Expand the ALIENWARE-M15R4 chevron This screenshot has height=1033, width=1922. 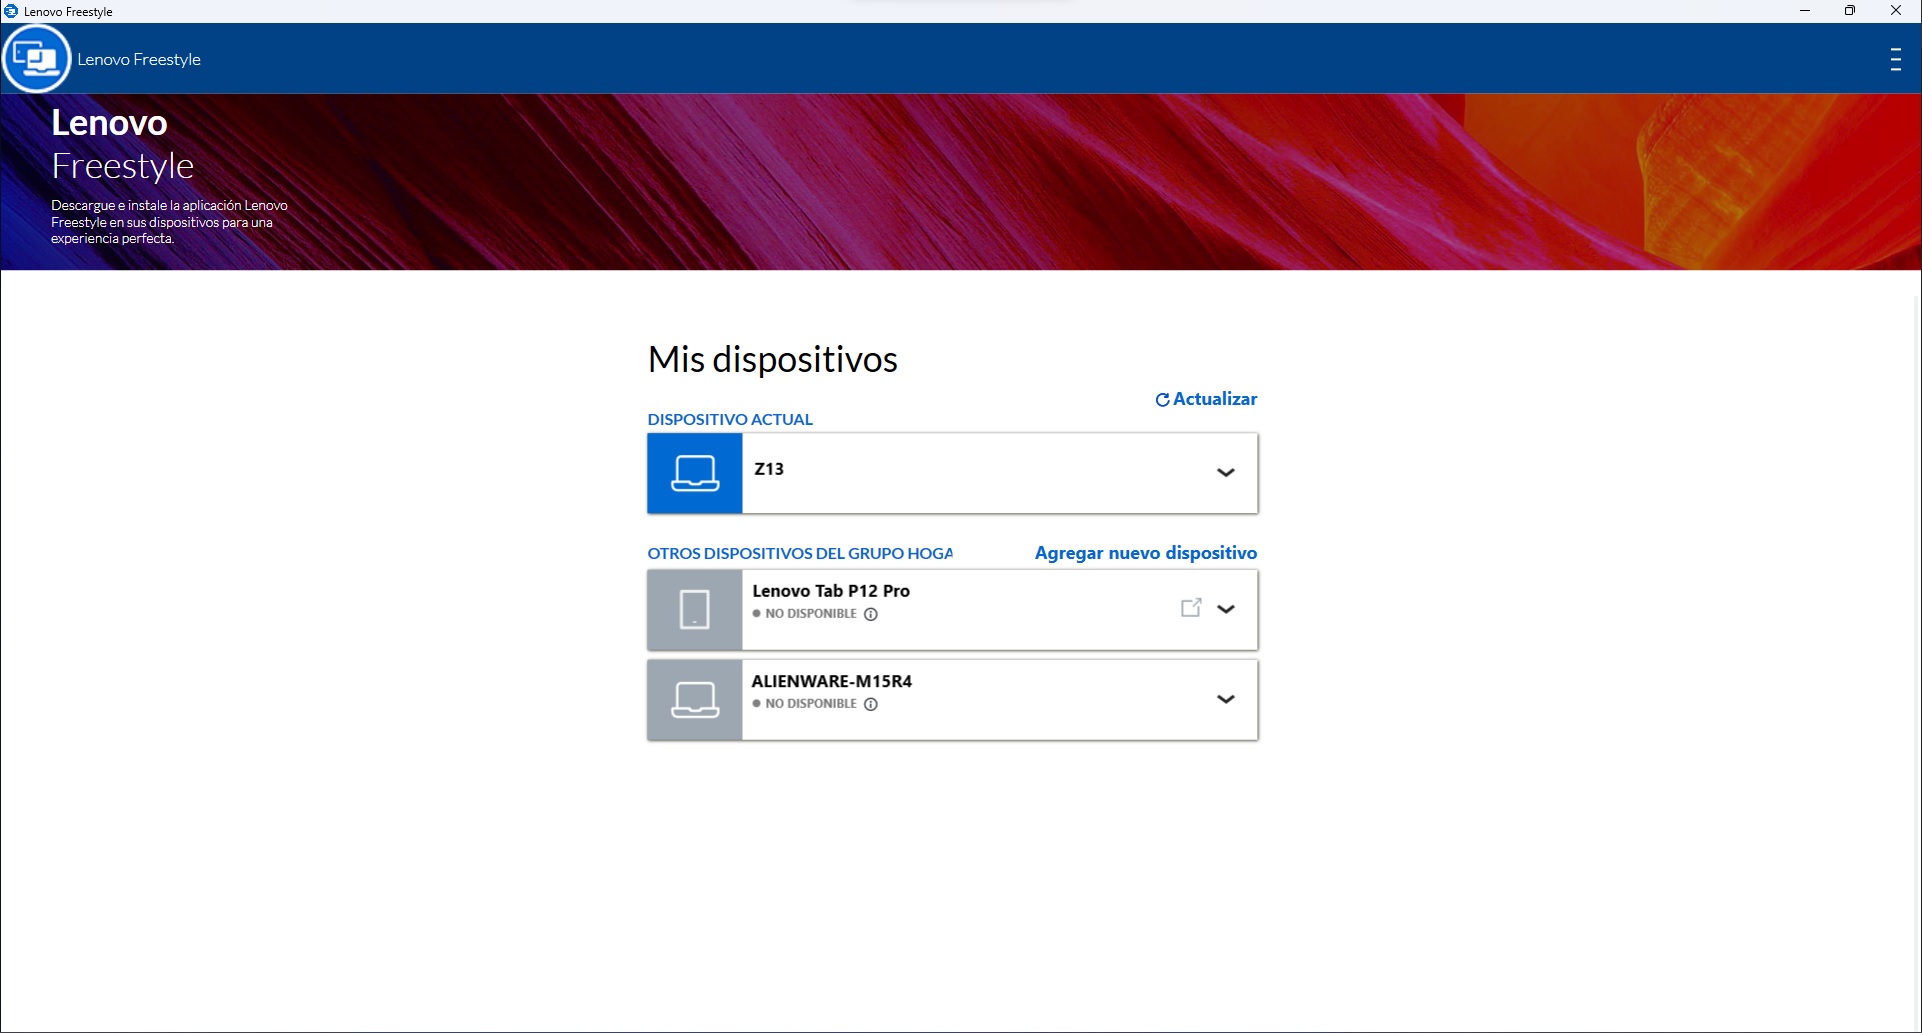[x=1225, y=699]
